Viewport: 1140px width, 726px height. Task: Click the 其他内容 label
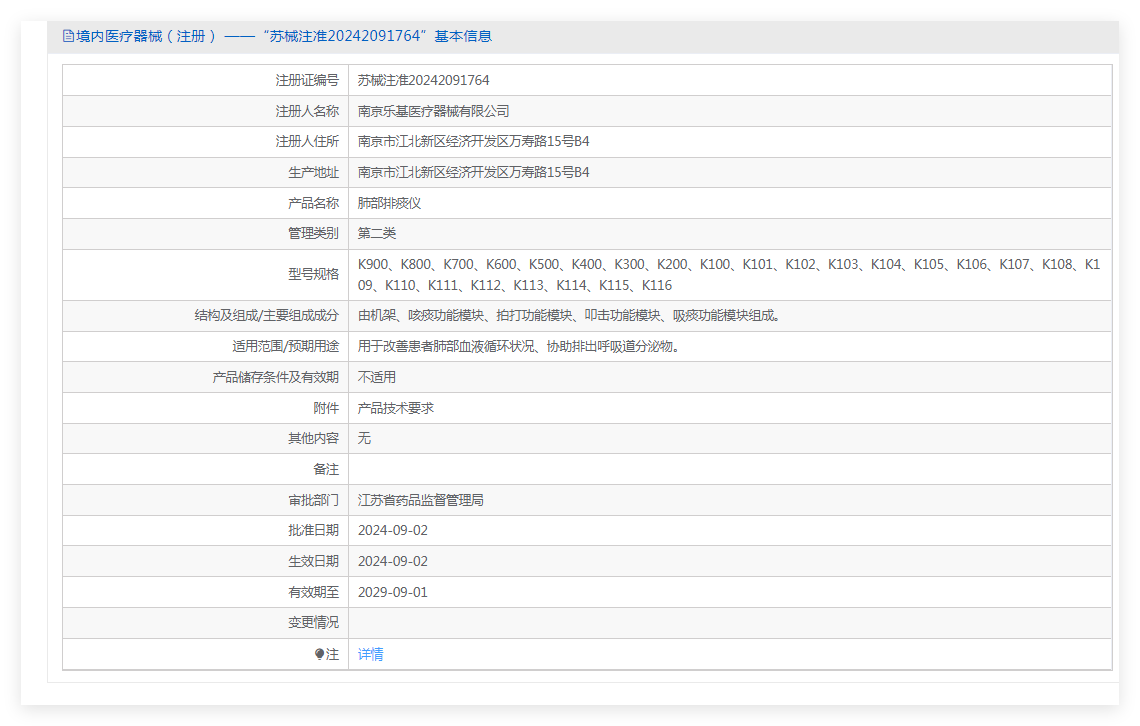point(313,438)
